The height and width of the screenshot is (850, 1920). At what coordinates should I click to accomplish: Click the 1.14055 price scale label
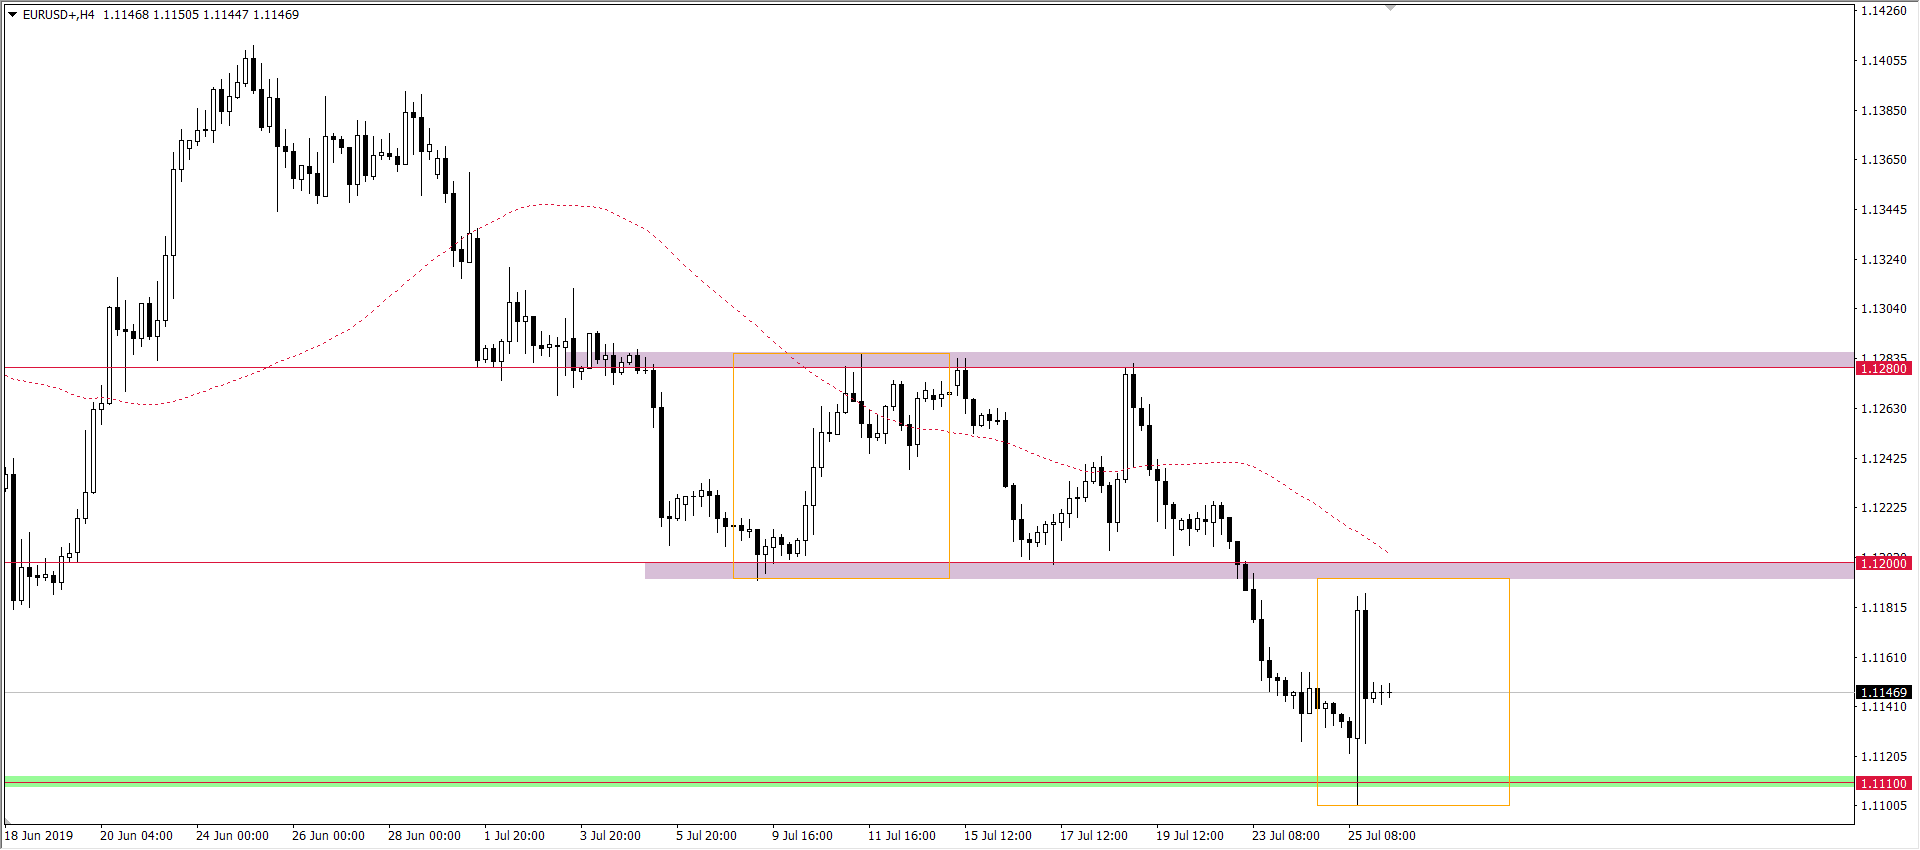pyautogui.click(x=1883, y=61)
